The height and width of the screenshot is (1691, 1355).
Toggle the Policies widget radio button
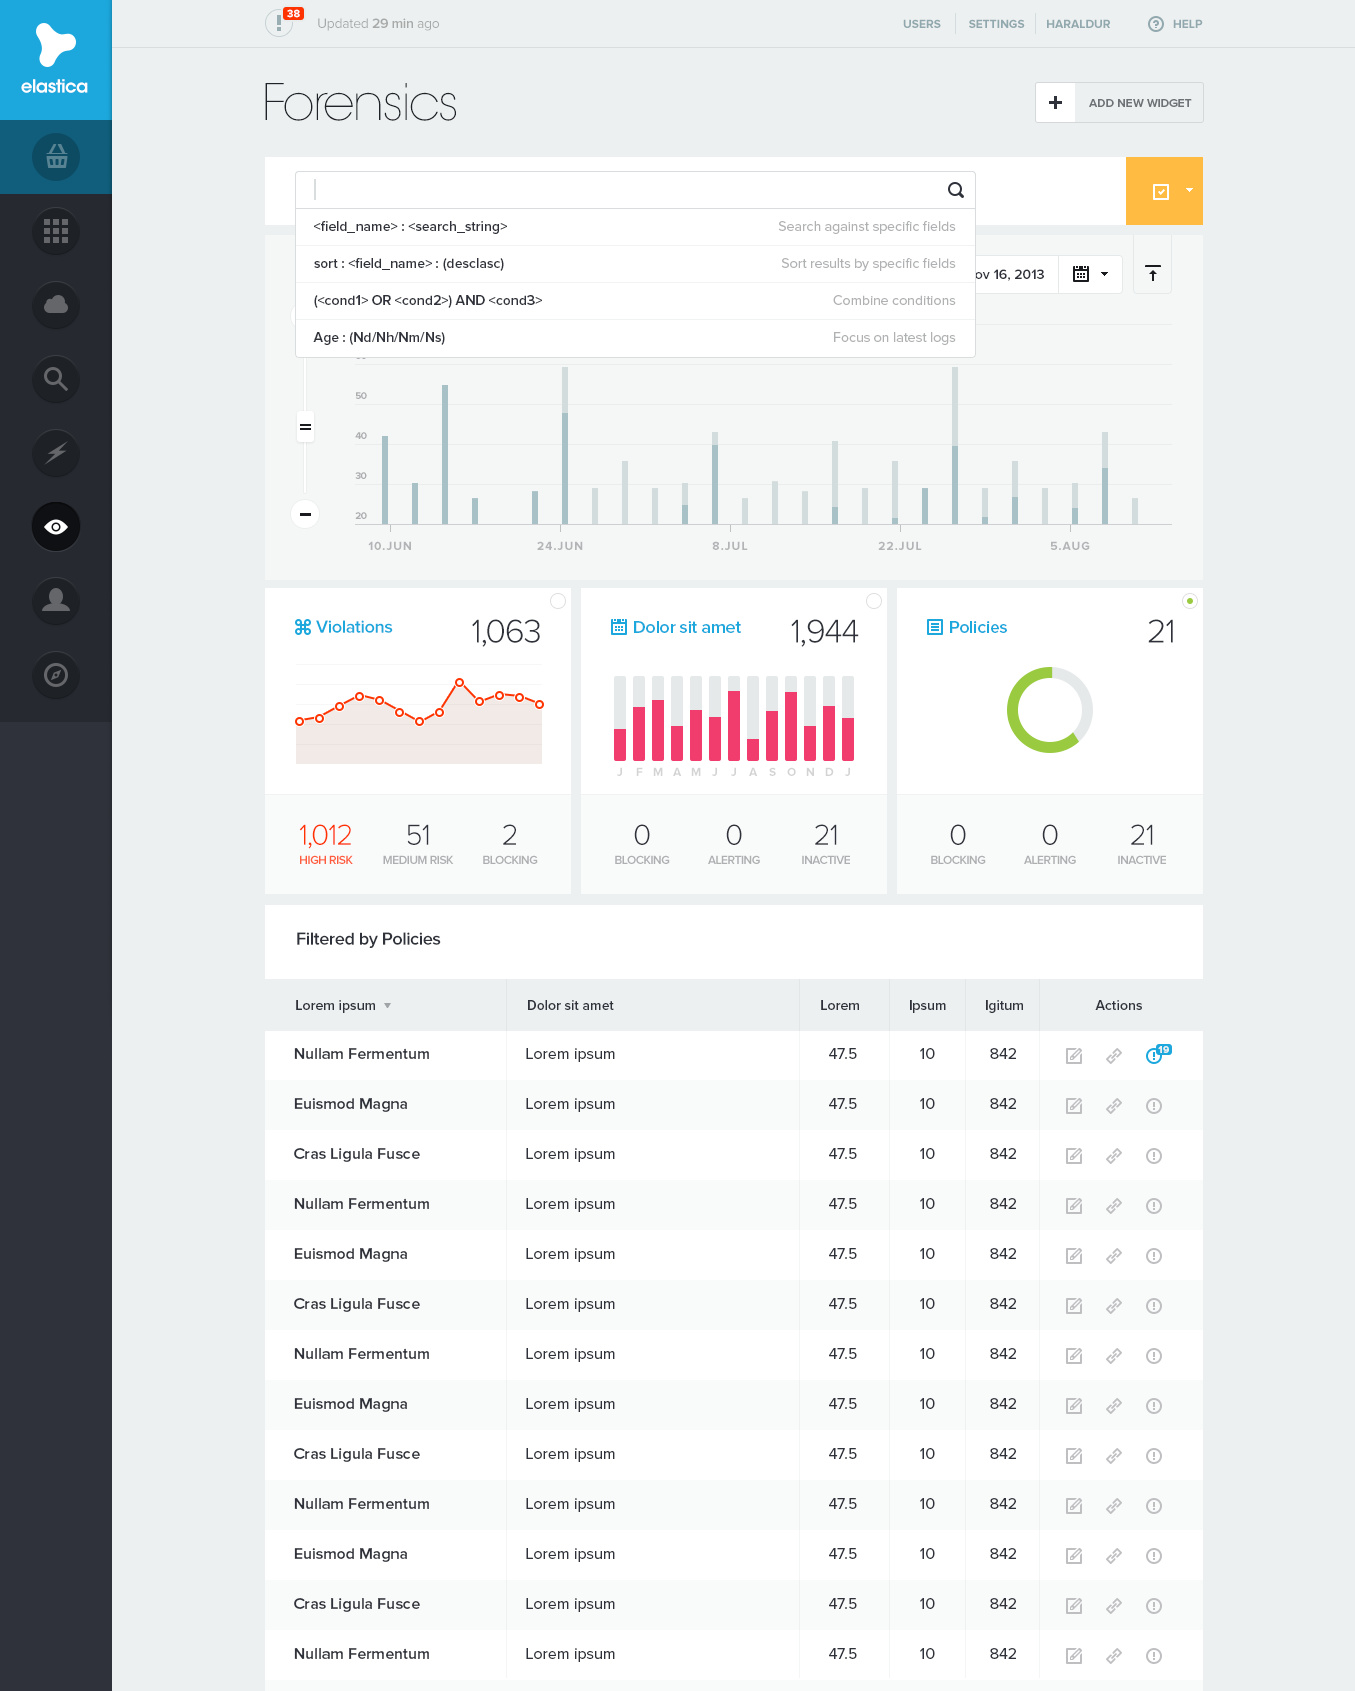(x=1189, y=601)
